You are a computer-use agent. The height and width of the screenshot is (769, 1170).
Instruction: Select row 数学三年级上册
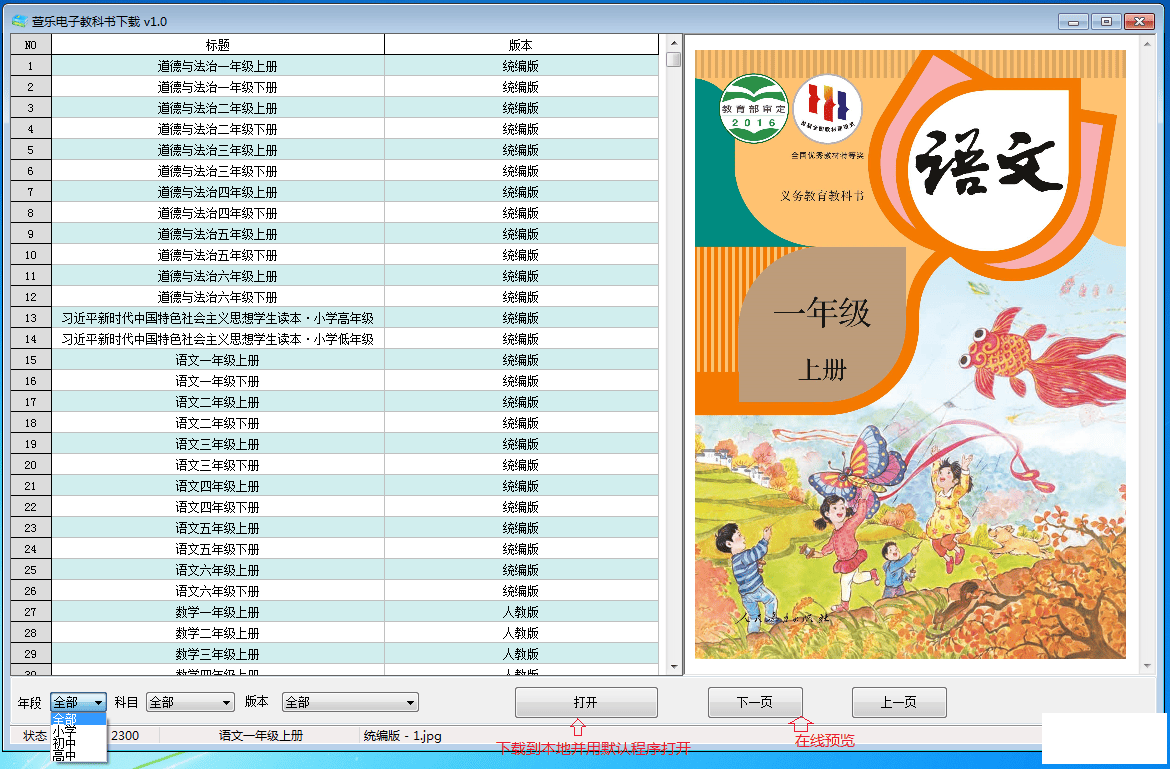[x=334, y=653]
